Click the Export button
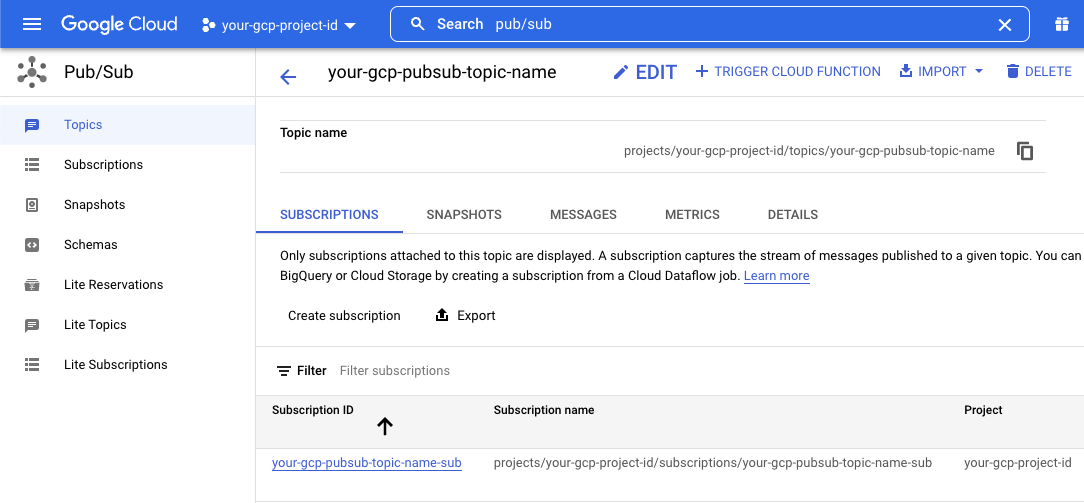 click(x=465, y=316)
